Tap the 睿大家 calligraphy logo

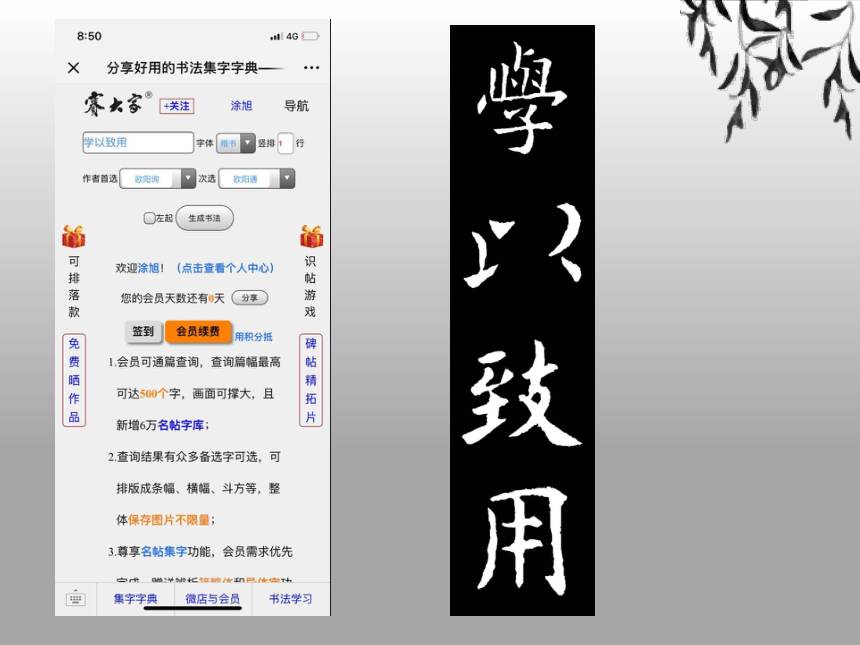(116, 104)
